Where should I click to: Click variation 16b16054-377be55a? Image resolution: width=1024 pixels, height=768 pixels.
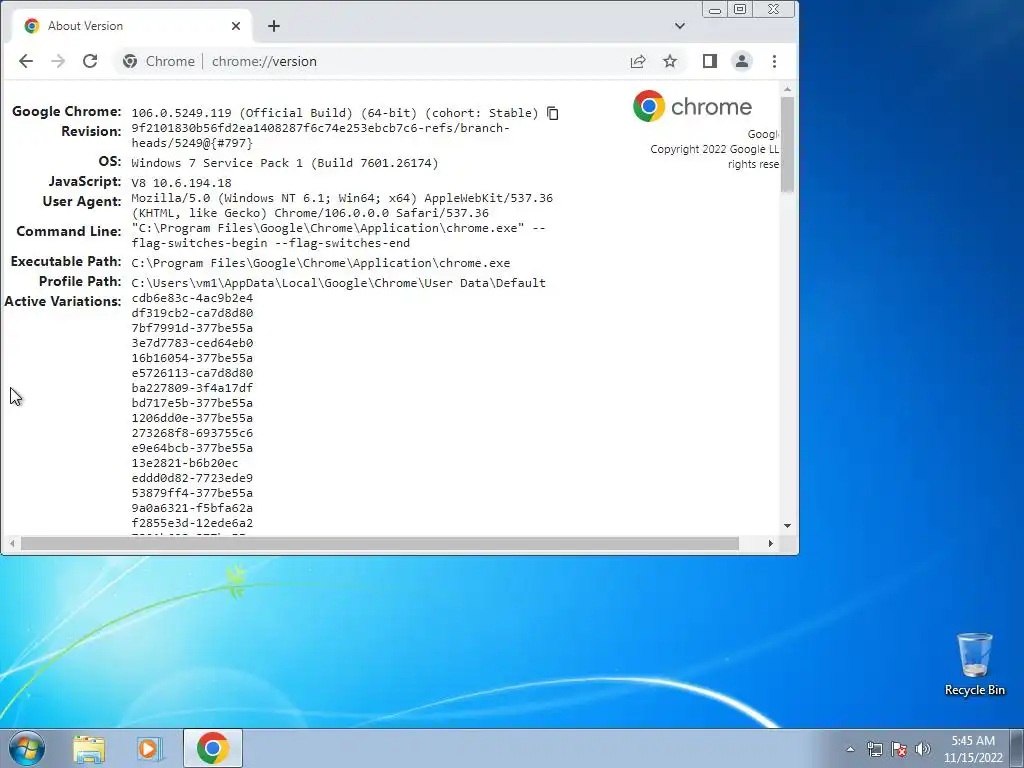pyautogui.click(x=192, y=358)
